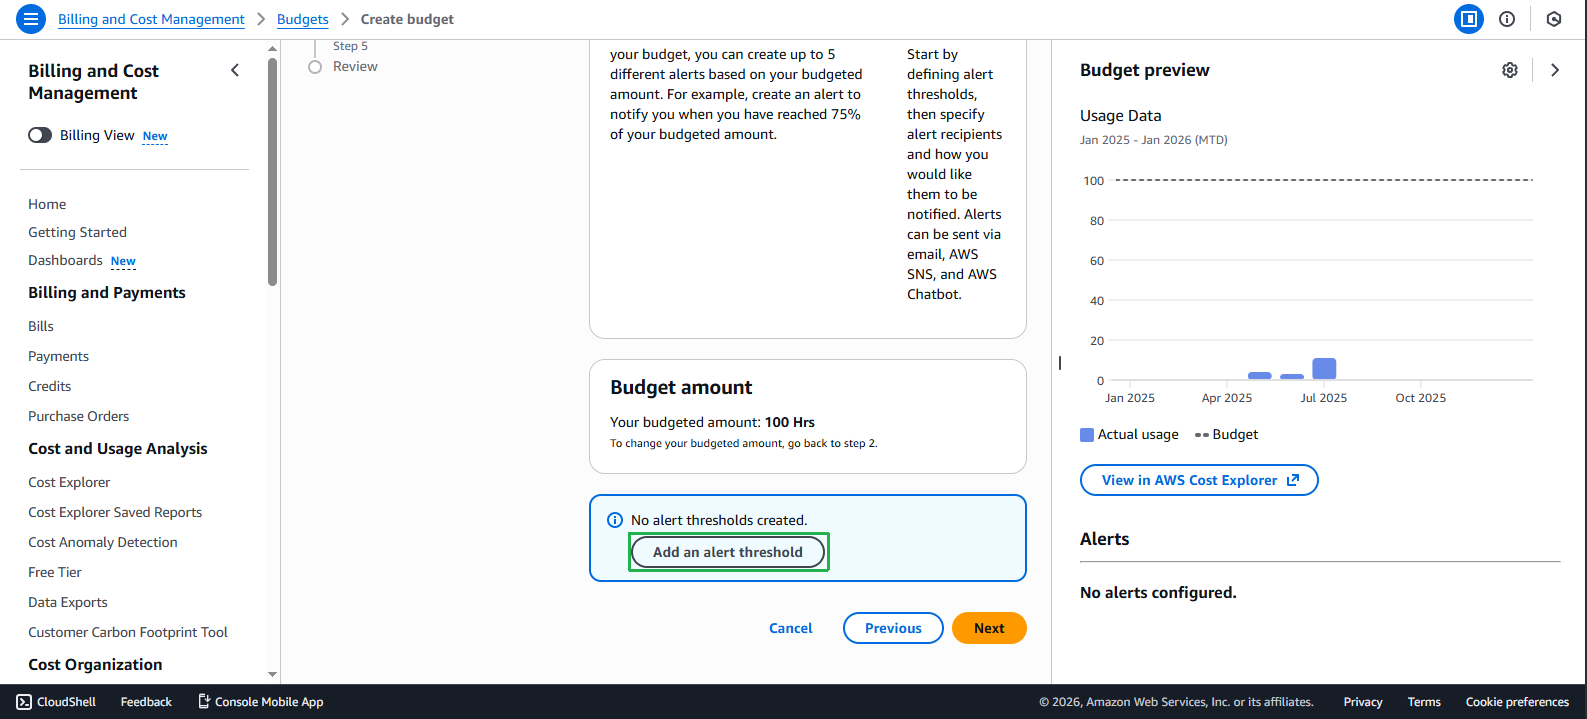The width and height of the screenshot is (1587, 719).
Task: Click the Budget dashed legend item
Action: click(1226, 435)
